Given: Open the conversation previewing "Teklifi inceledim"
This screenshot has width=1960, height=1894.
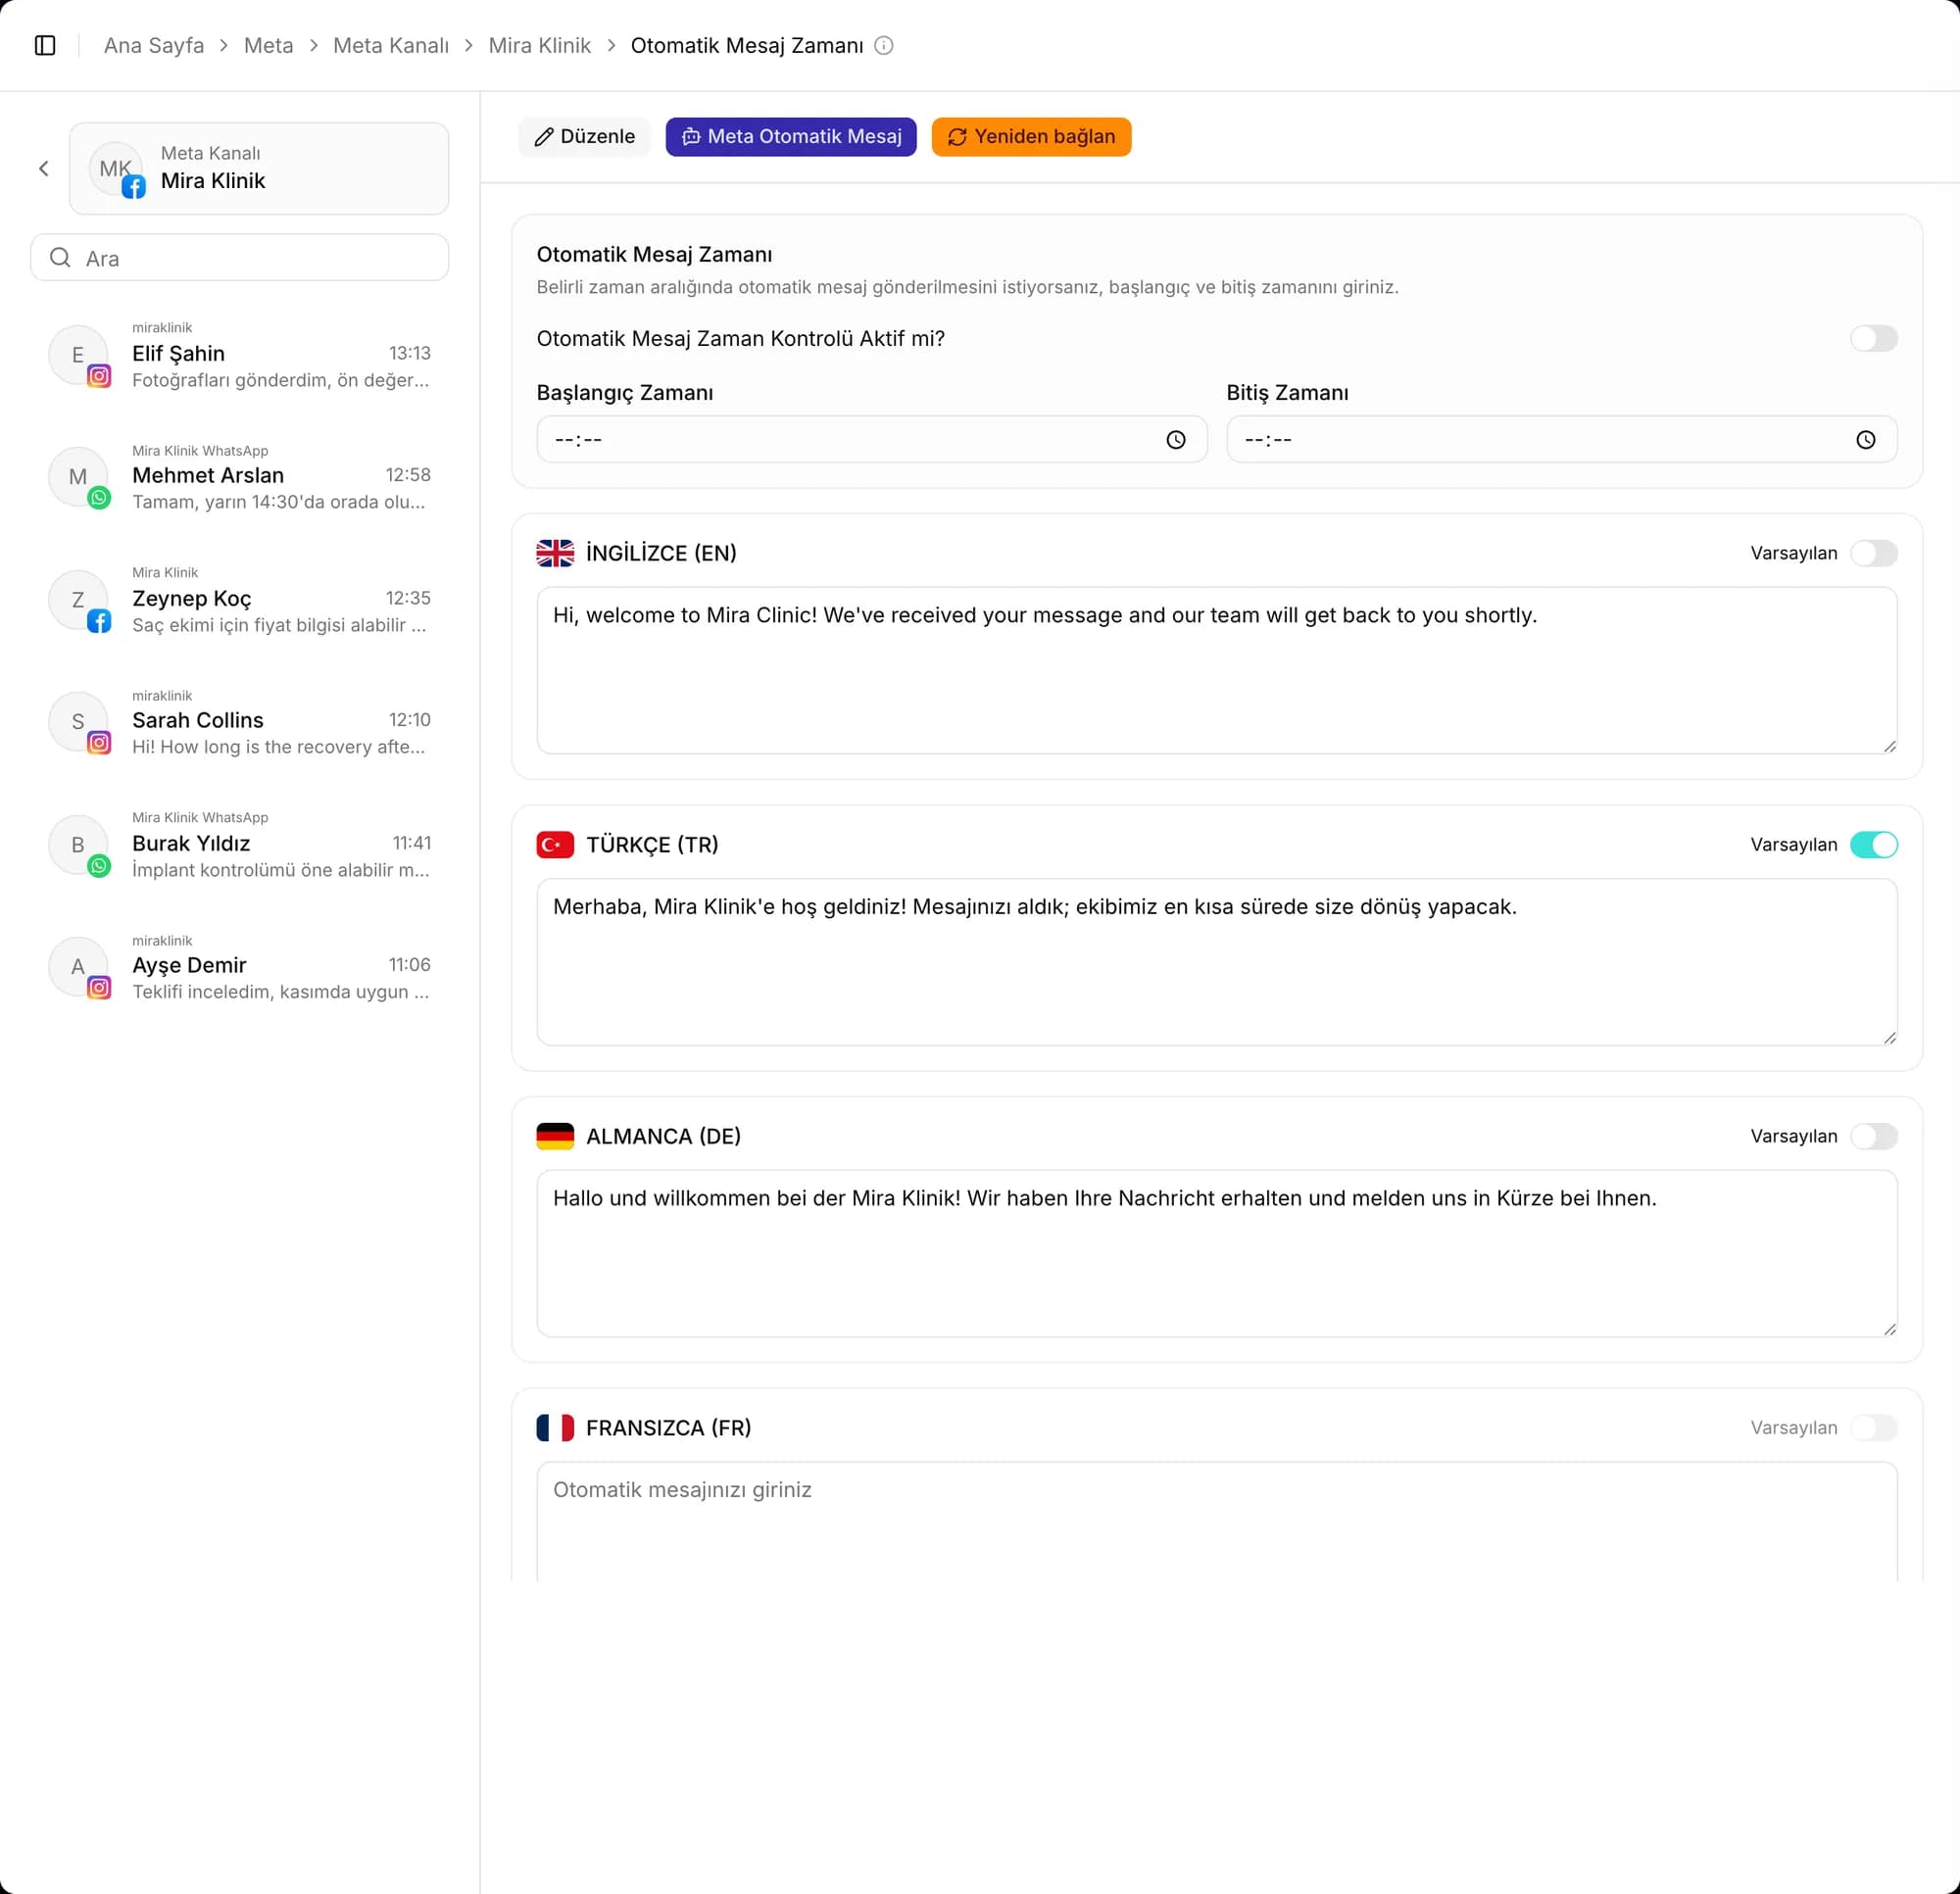Looking at the screenshot, I should click(x=240, y=967).
